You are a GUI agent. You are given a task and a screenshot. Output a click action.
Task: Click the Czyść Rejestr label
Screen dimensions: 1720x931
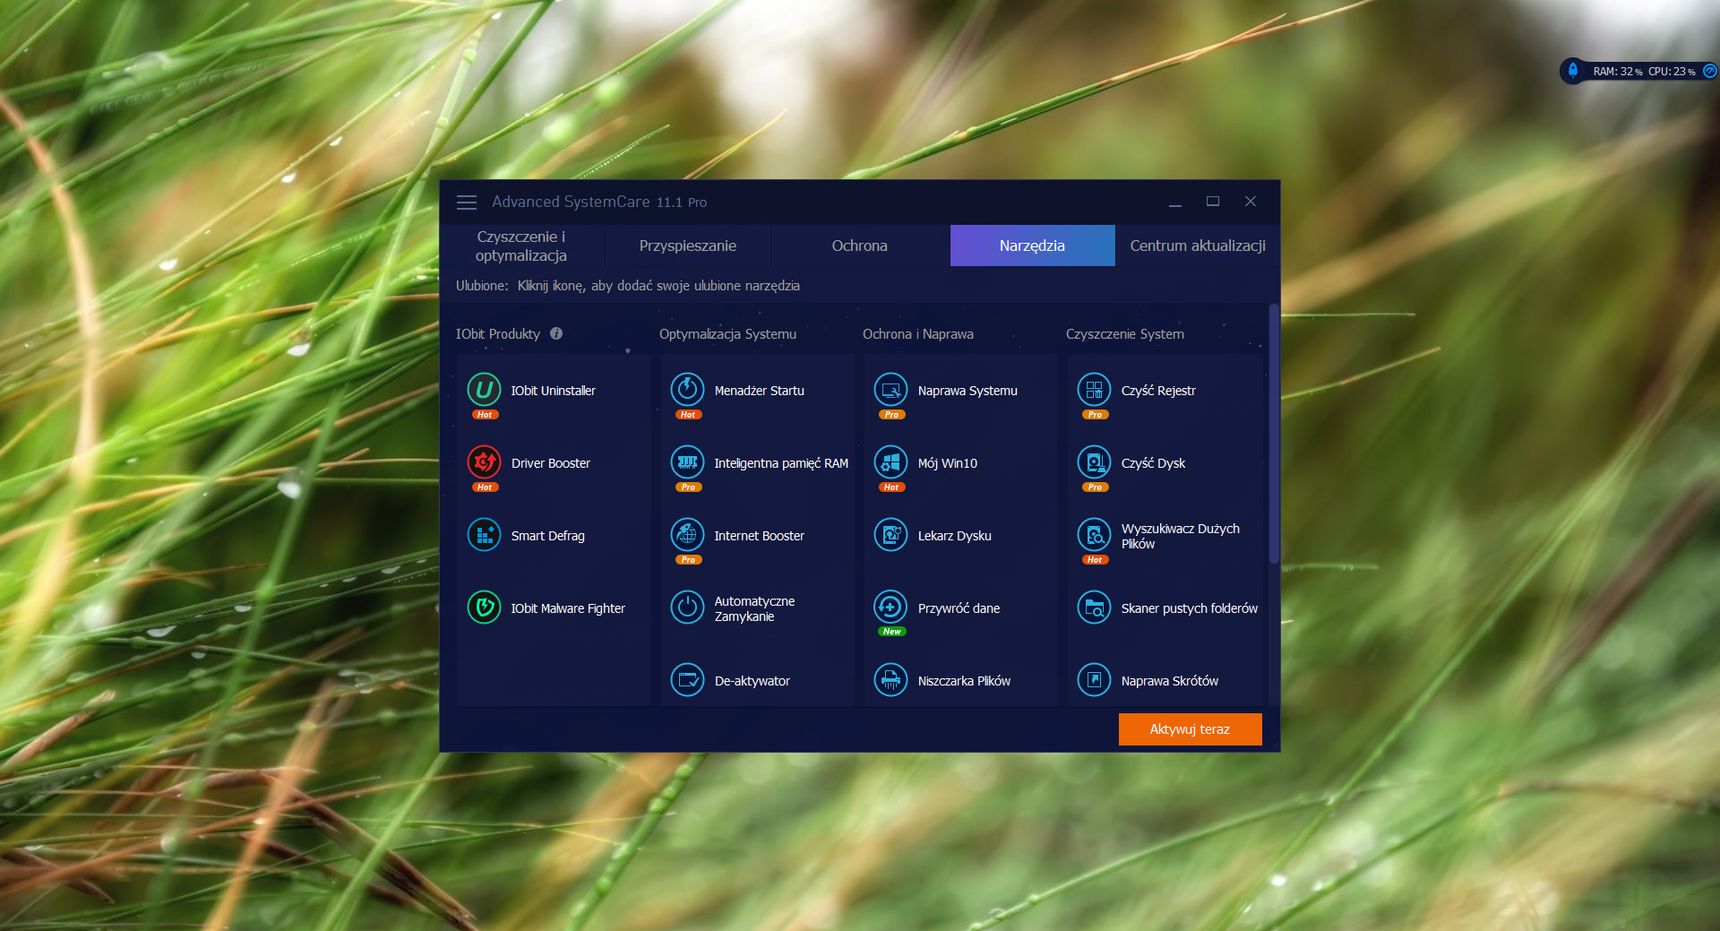1158,391
